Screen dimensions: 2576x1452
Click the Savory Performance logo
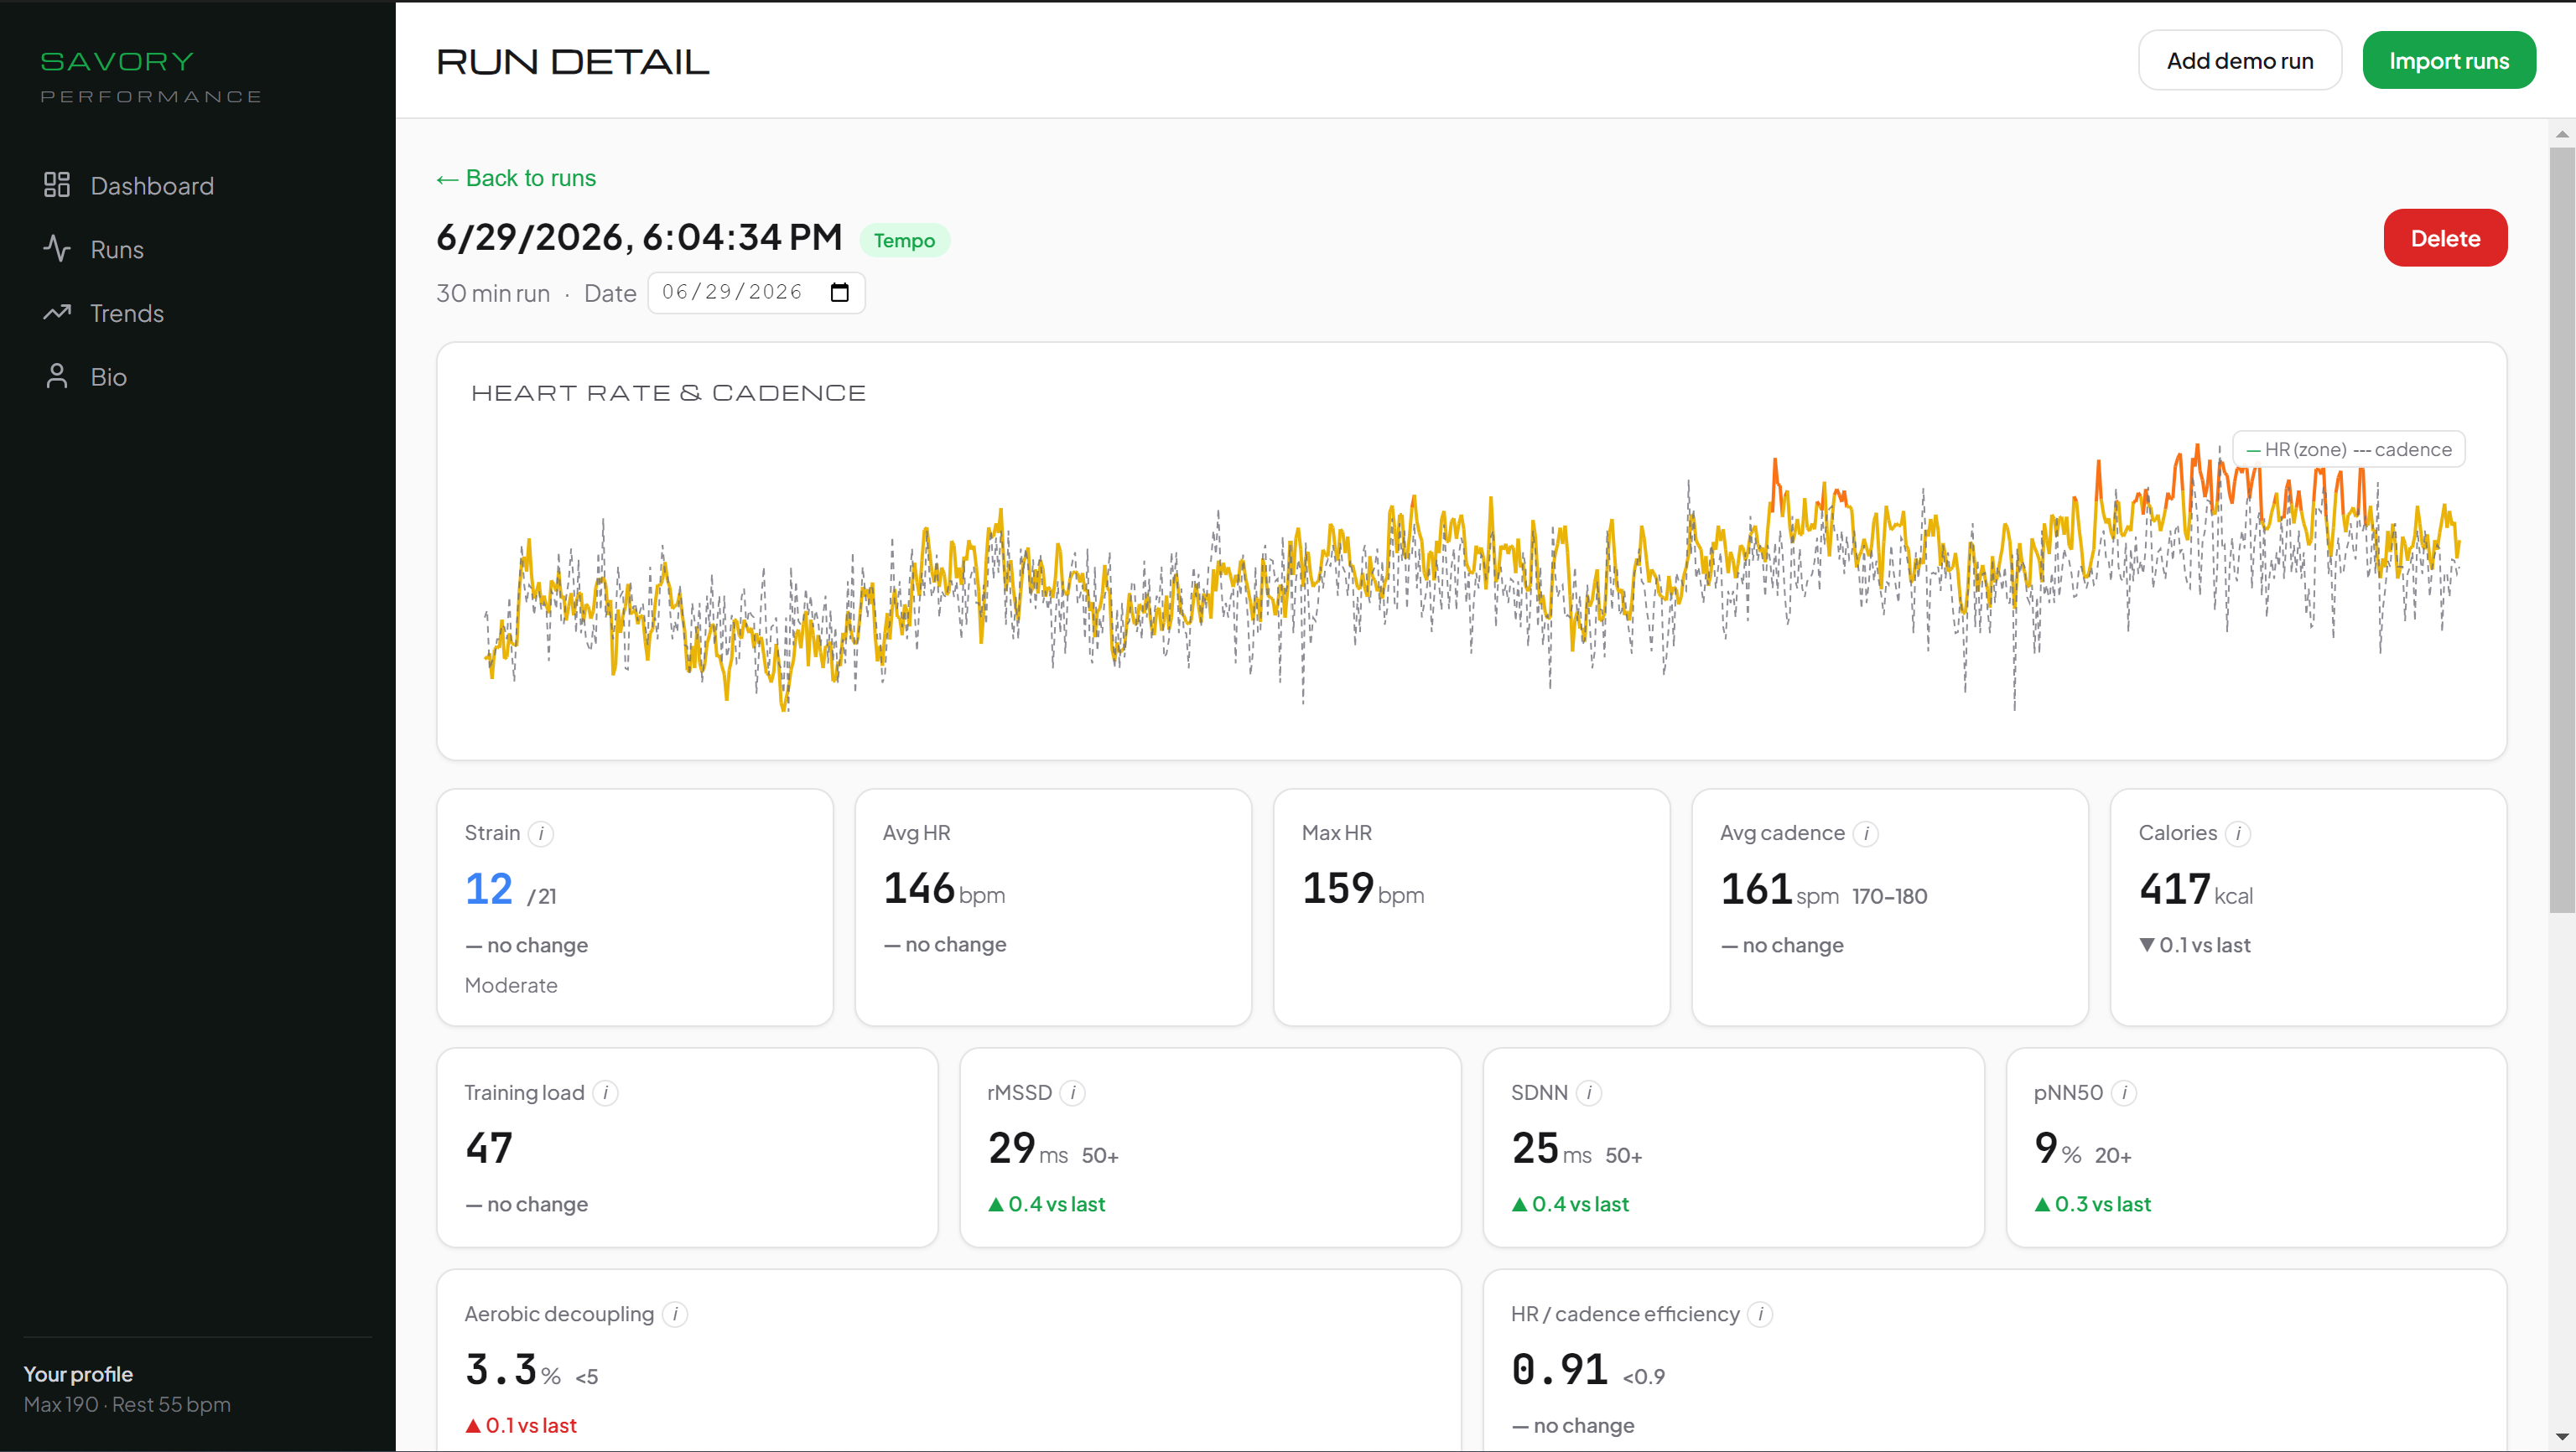(x=151, y=76)
